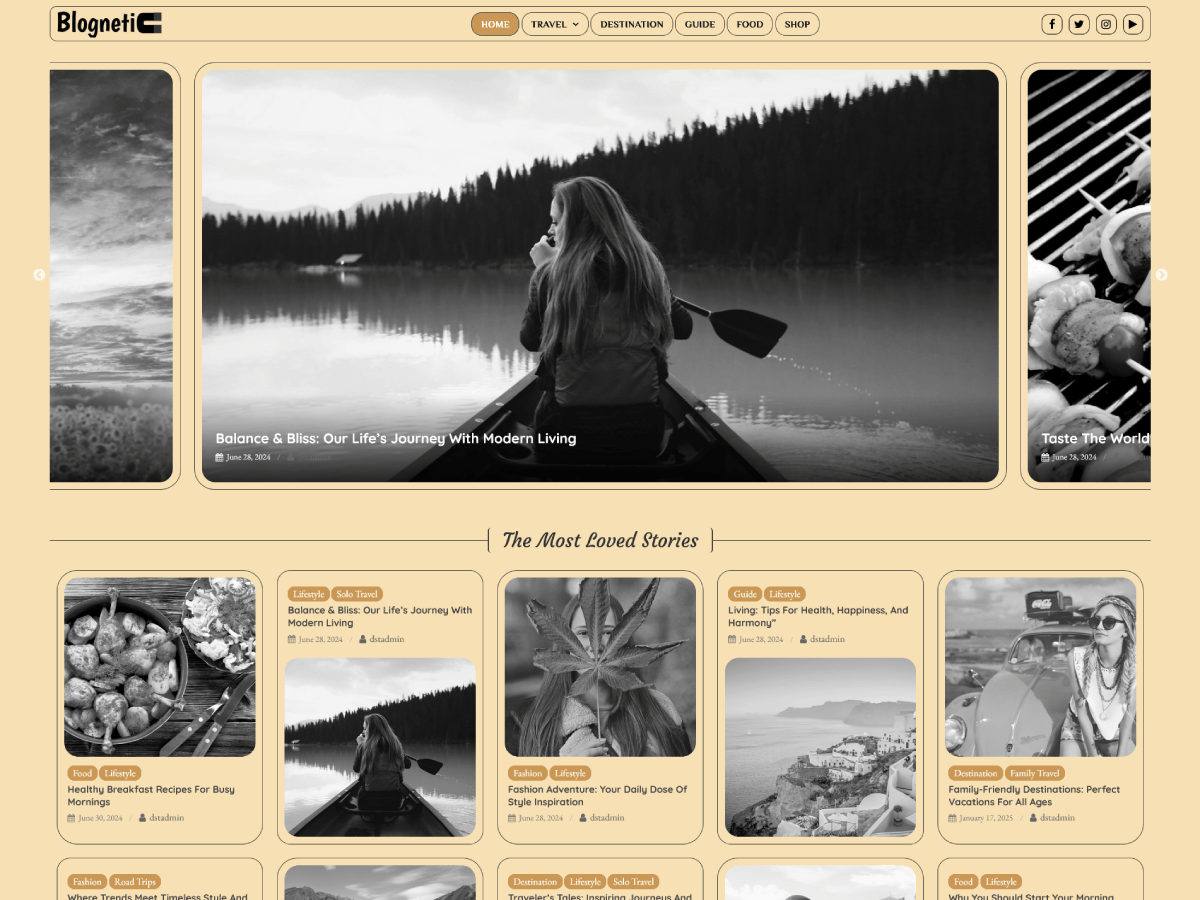Click the Food category pill on breakfast post
The width and height of the screenshot is (1200, 900).
pos(83,772)
